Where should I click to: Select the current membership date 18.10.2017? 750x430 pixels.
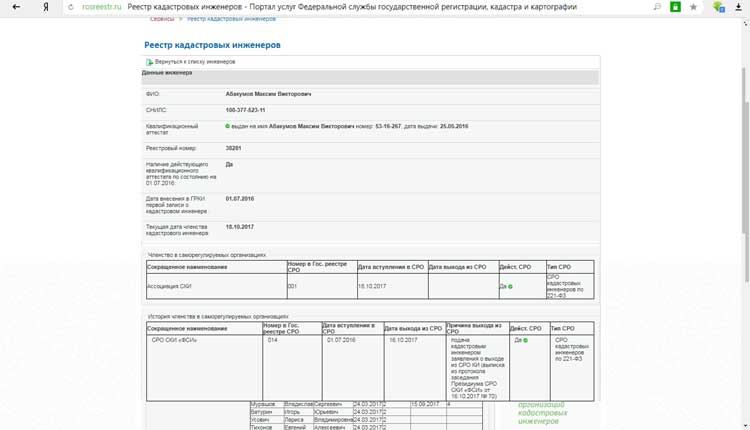tap(240, 227)
